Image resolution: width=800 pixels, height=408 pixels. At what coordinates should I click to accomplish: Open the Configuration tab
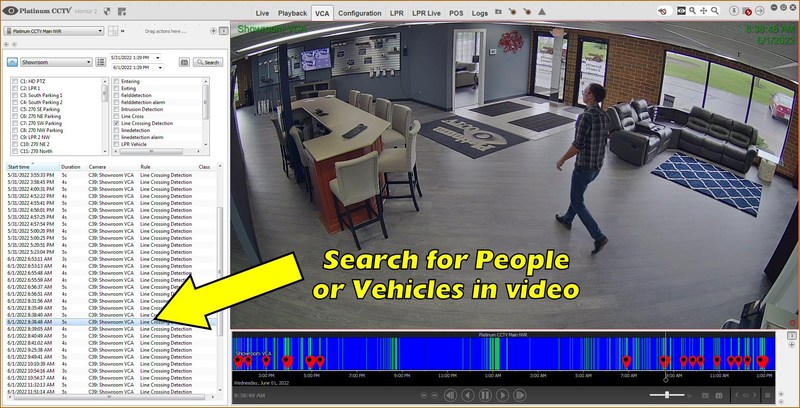tap(359, 14)
